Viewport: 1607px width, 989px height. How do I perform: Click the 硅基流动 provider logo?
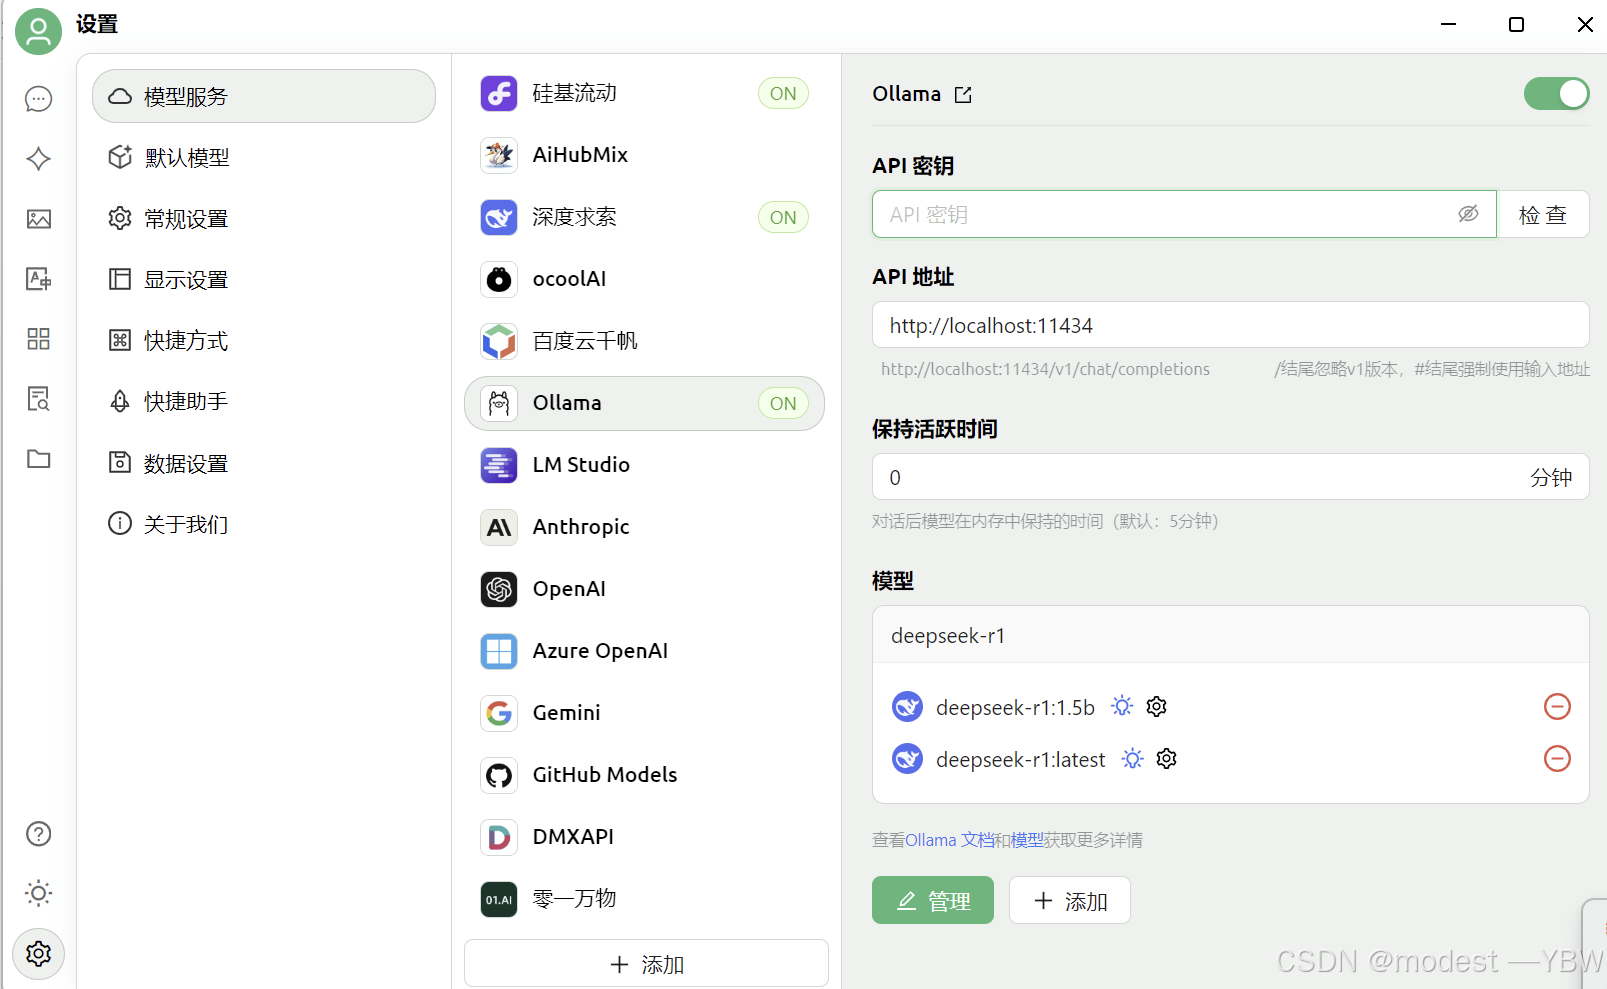pos(499,93)
